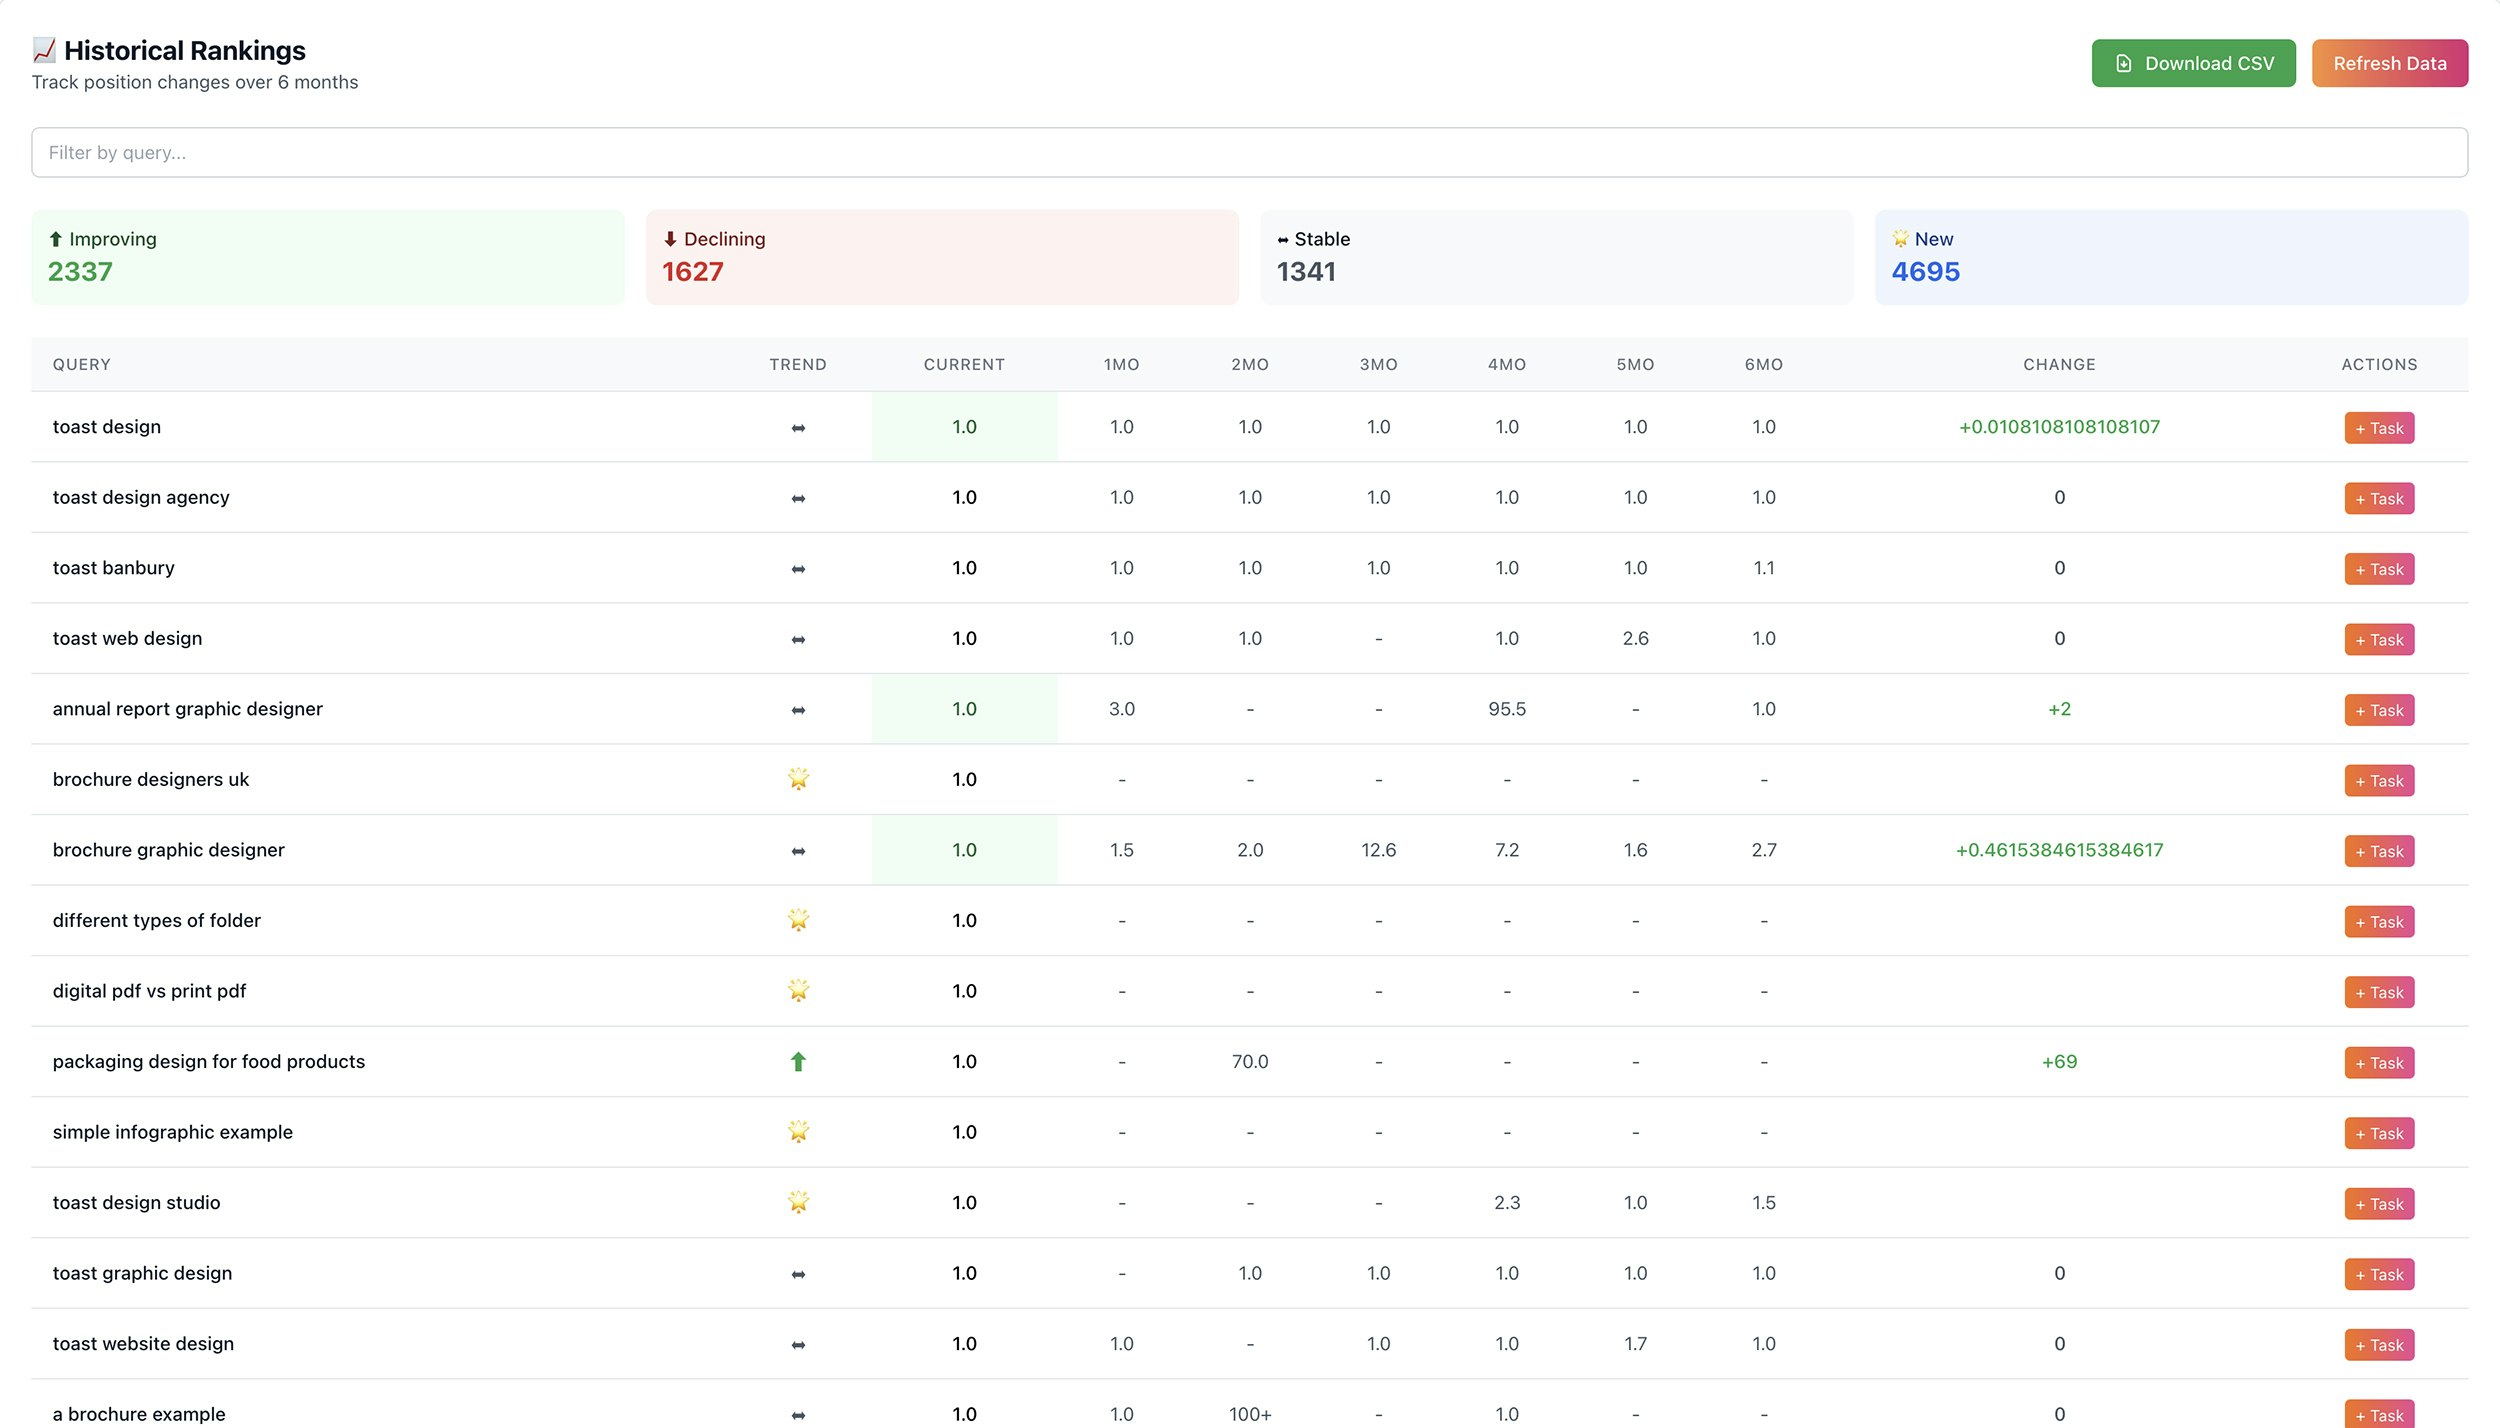The height and width of the screenshot is (1428, 2500).
Task: Click the sparkle icon for simple infographic example
Action: tap(797, 1131)
